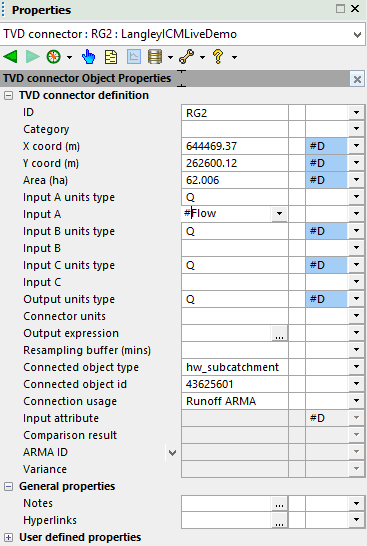Select the Input A label
This screenshot has height=546, width=367.
(42, 214)
